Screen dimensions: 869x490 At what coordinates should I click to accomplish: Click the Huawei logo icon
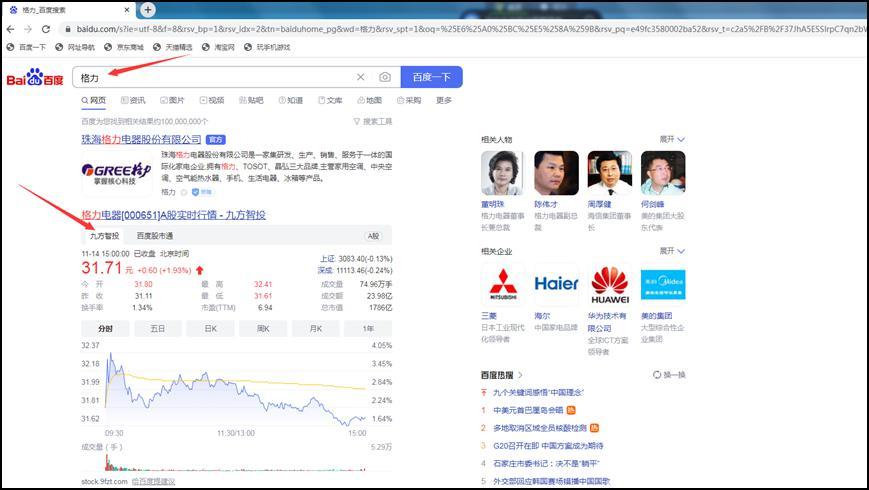[x=610, y=285]
